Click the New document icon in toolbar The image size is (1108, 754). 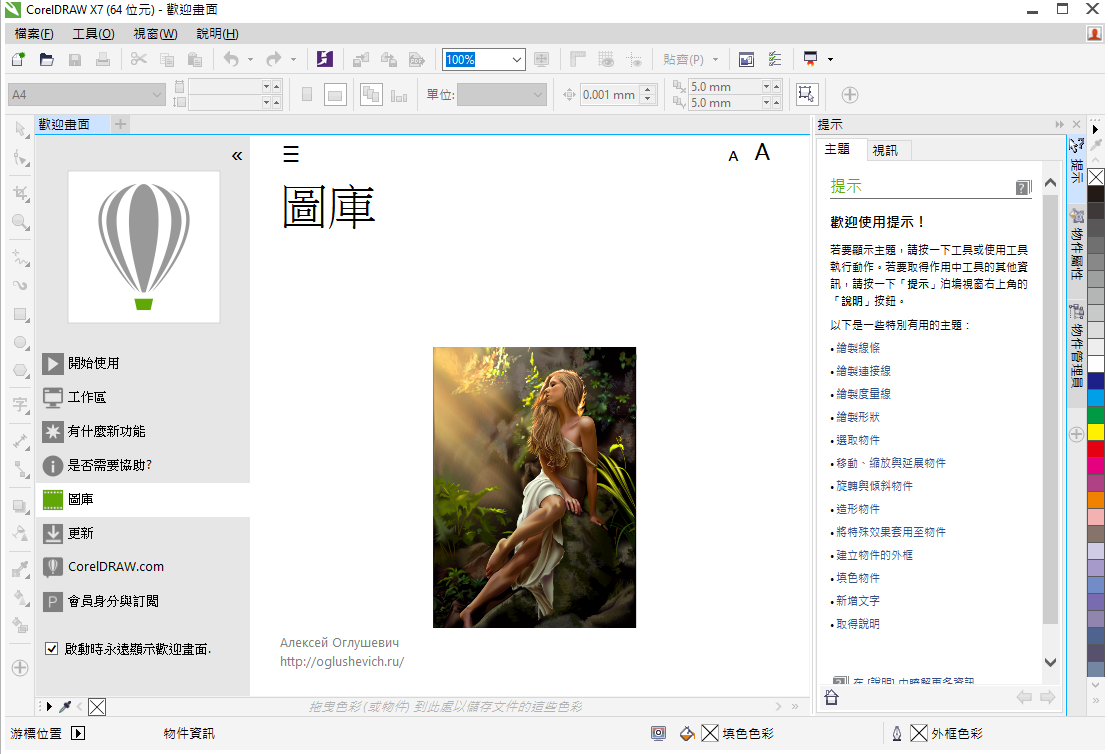tap(17, 60)
